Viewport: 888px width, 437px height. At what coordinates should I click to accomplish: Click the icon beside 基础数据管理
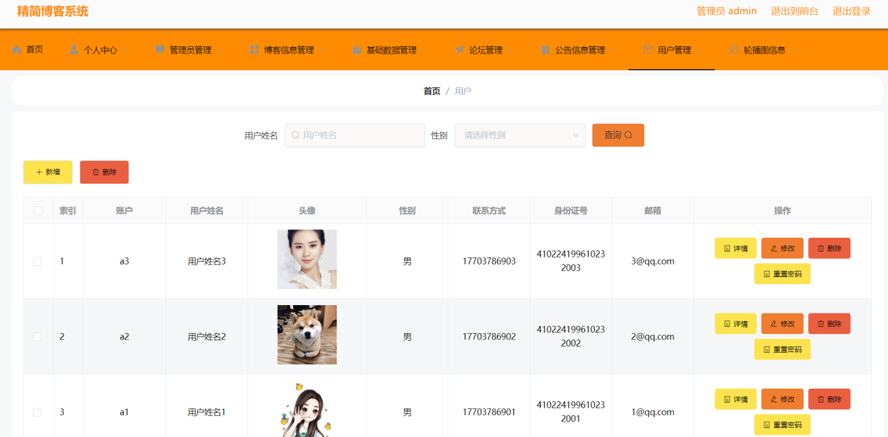(357, 50)
